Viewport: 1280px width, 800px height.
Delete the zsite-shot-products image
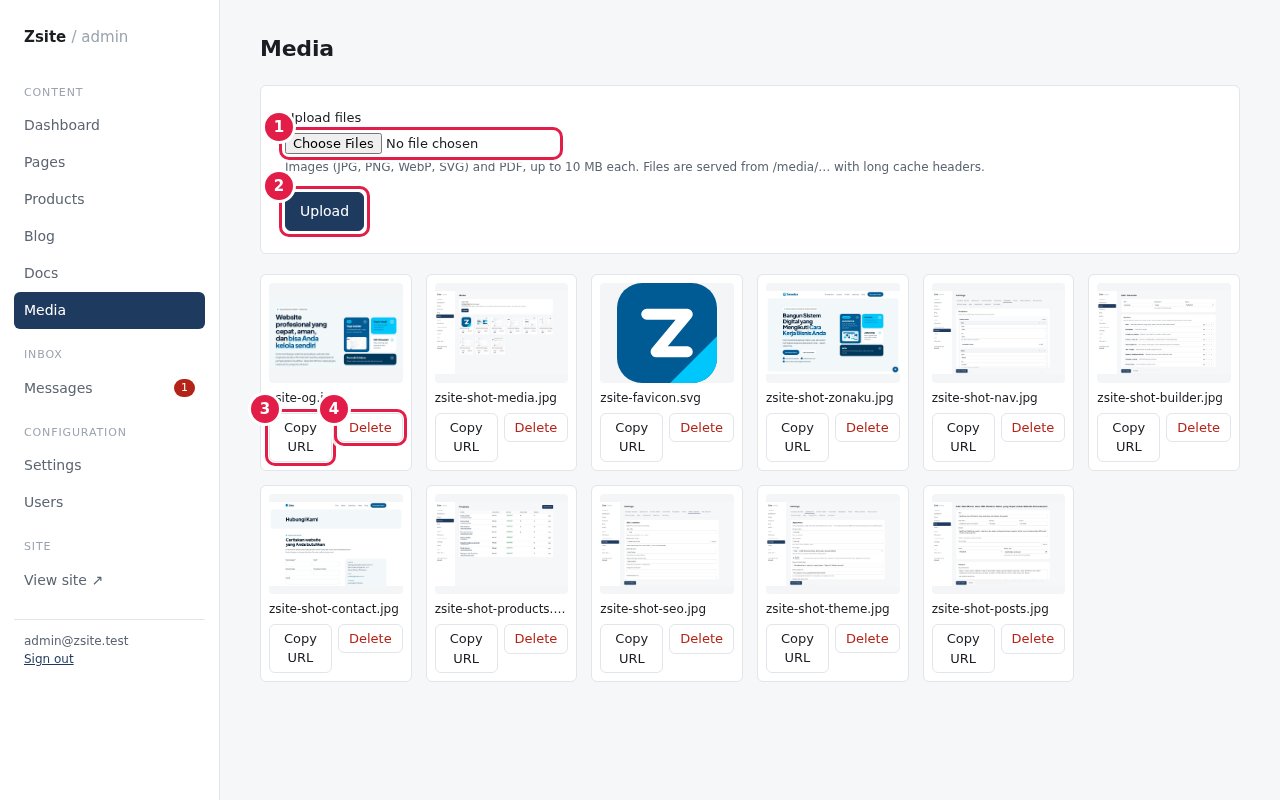536,638
